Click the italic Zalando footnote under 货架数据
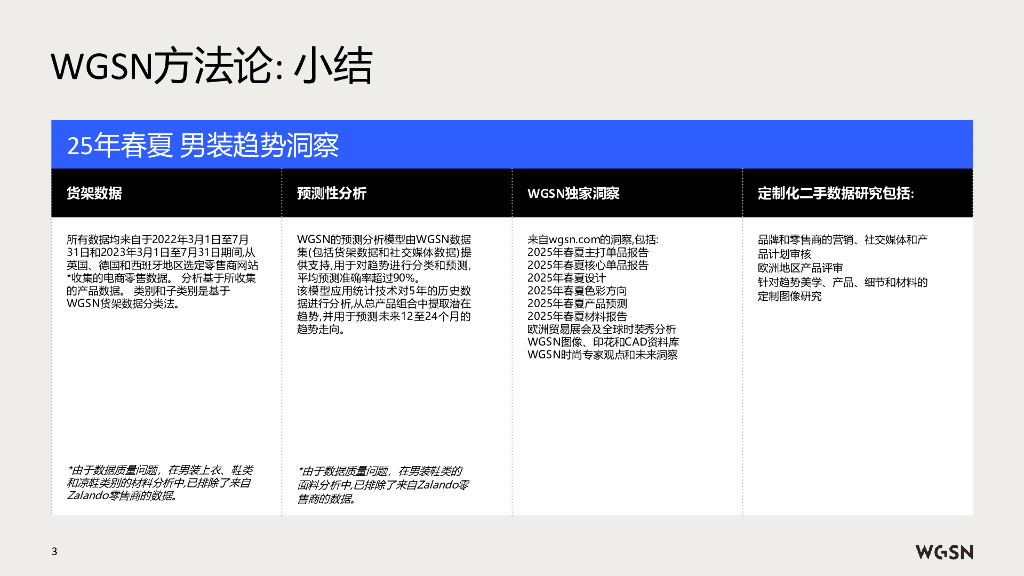This screenshot has height=576, width=1024. tap(160, 483)
